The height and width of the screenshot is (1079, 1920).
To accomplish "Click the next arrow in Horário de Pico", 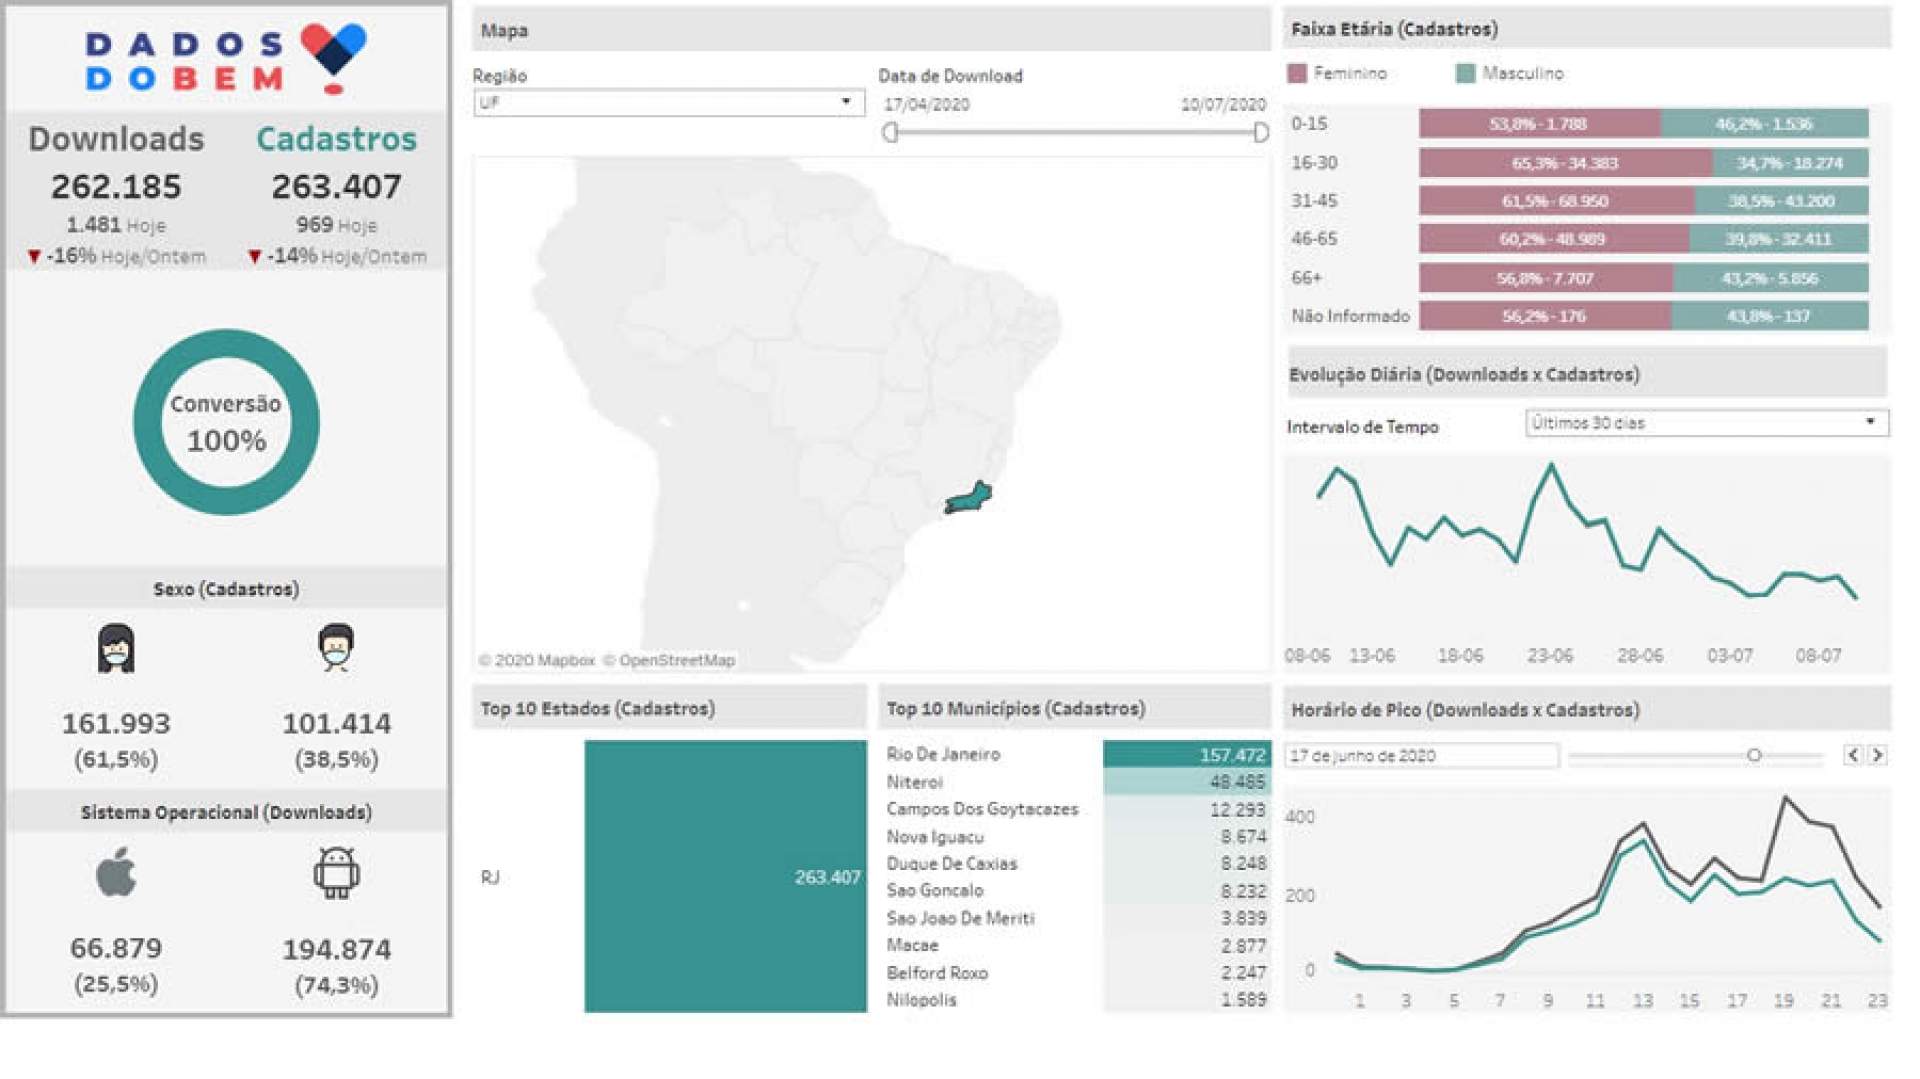I will click(x=1877, y=755).
